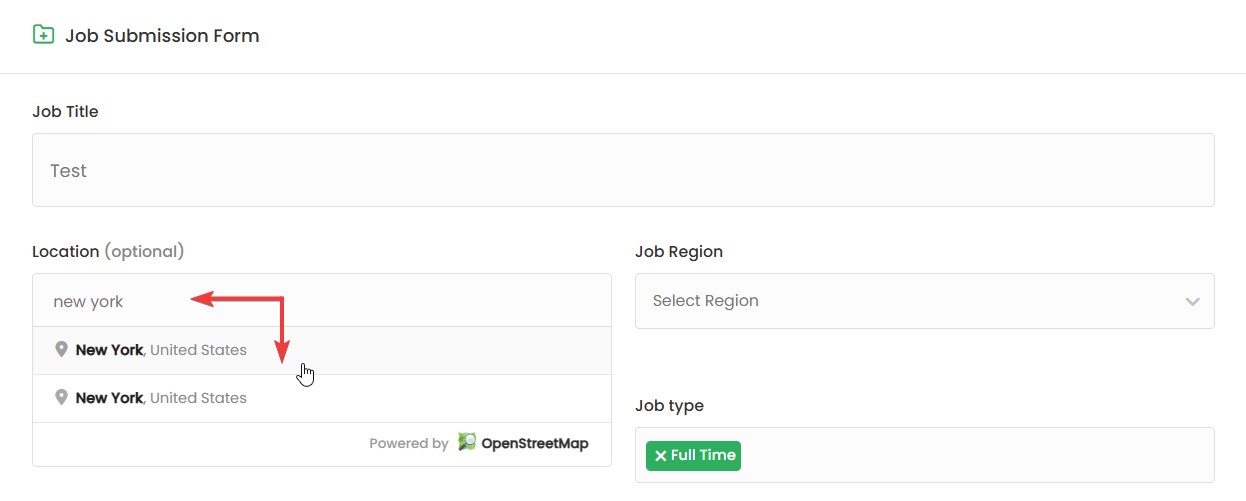Click the Powered by text in the suggestions footer

tap(408, 443)
